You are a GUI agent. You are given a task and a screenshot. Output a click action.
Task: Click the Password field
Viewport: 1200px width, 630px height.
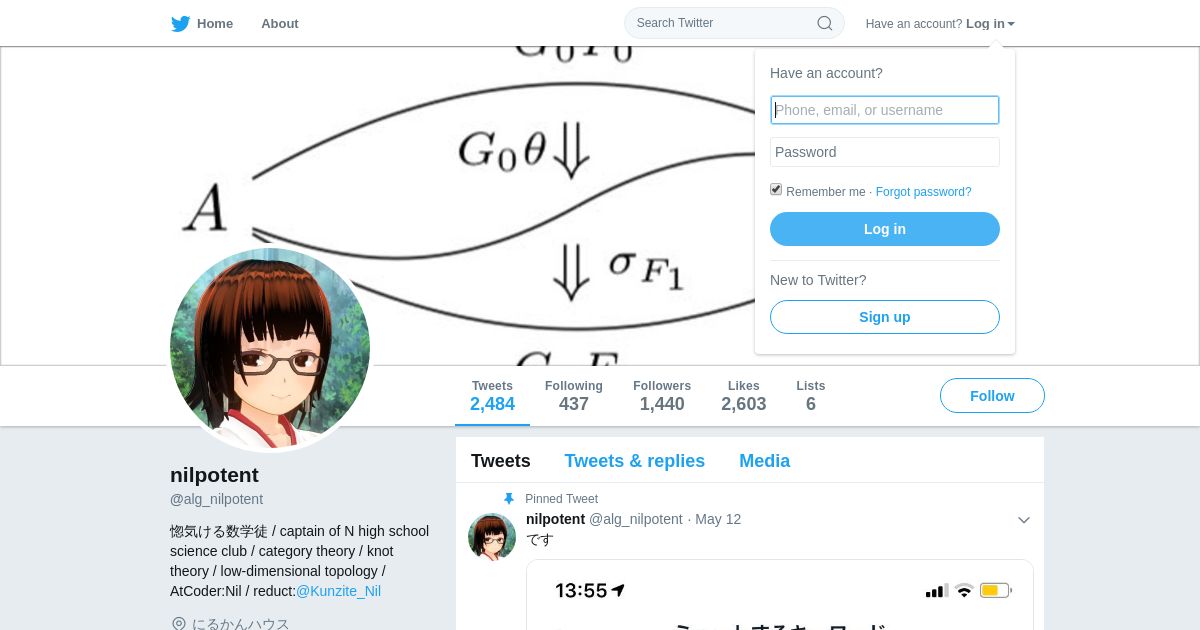tap(885, 152)
